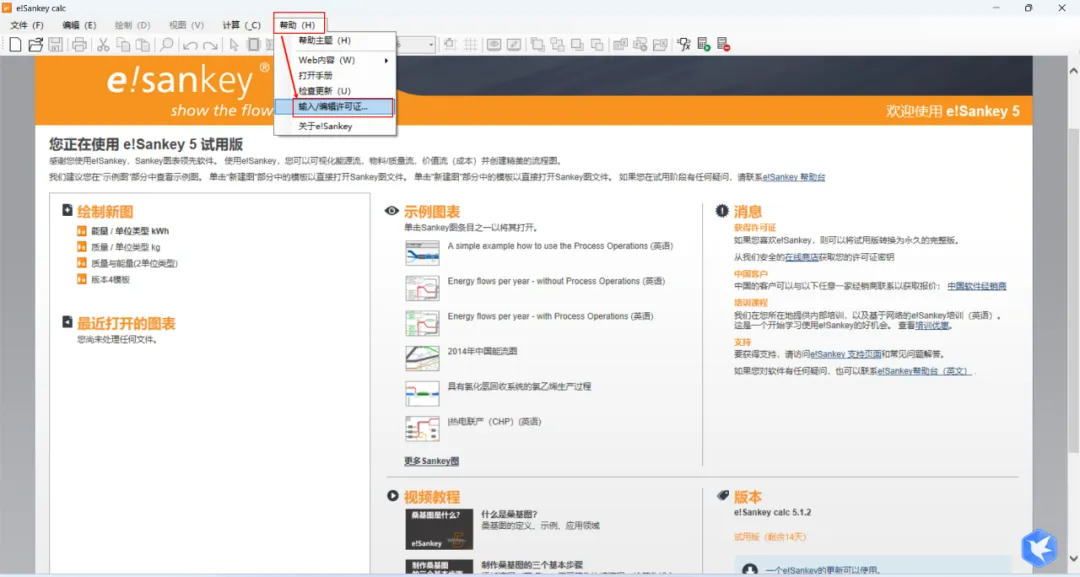
Task: Click the info icon beside 消息 heading
Action: (722, 211)
